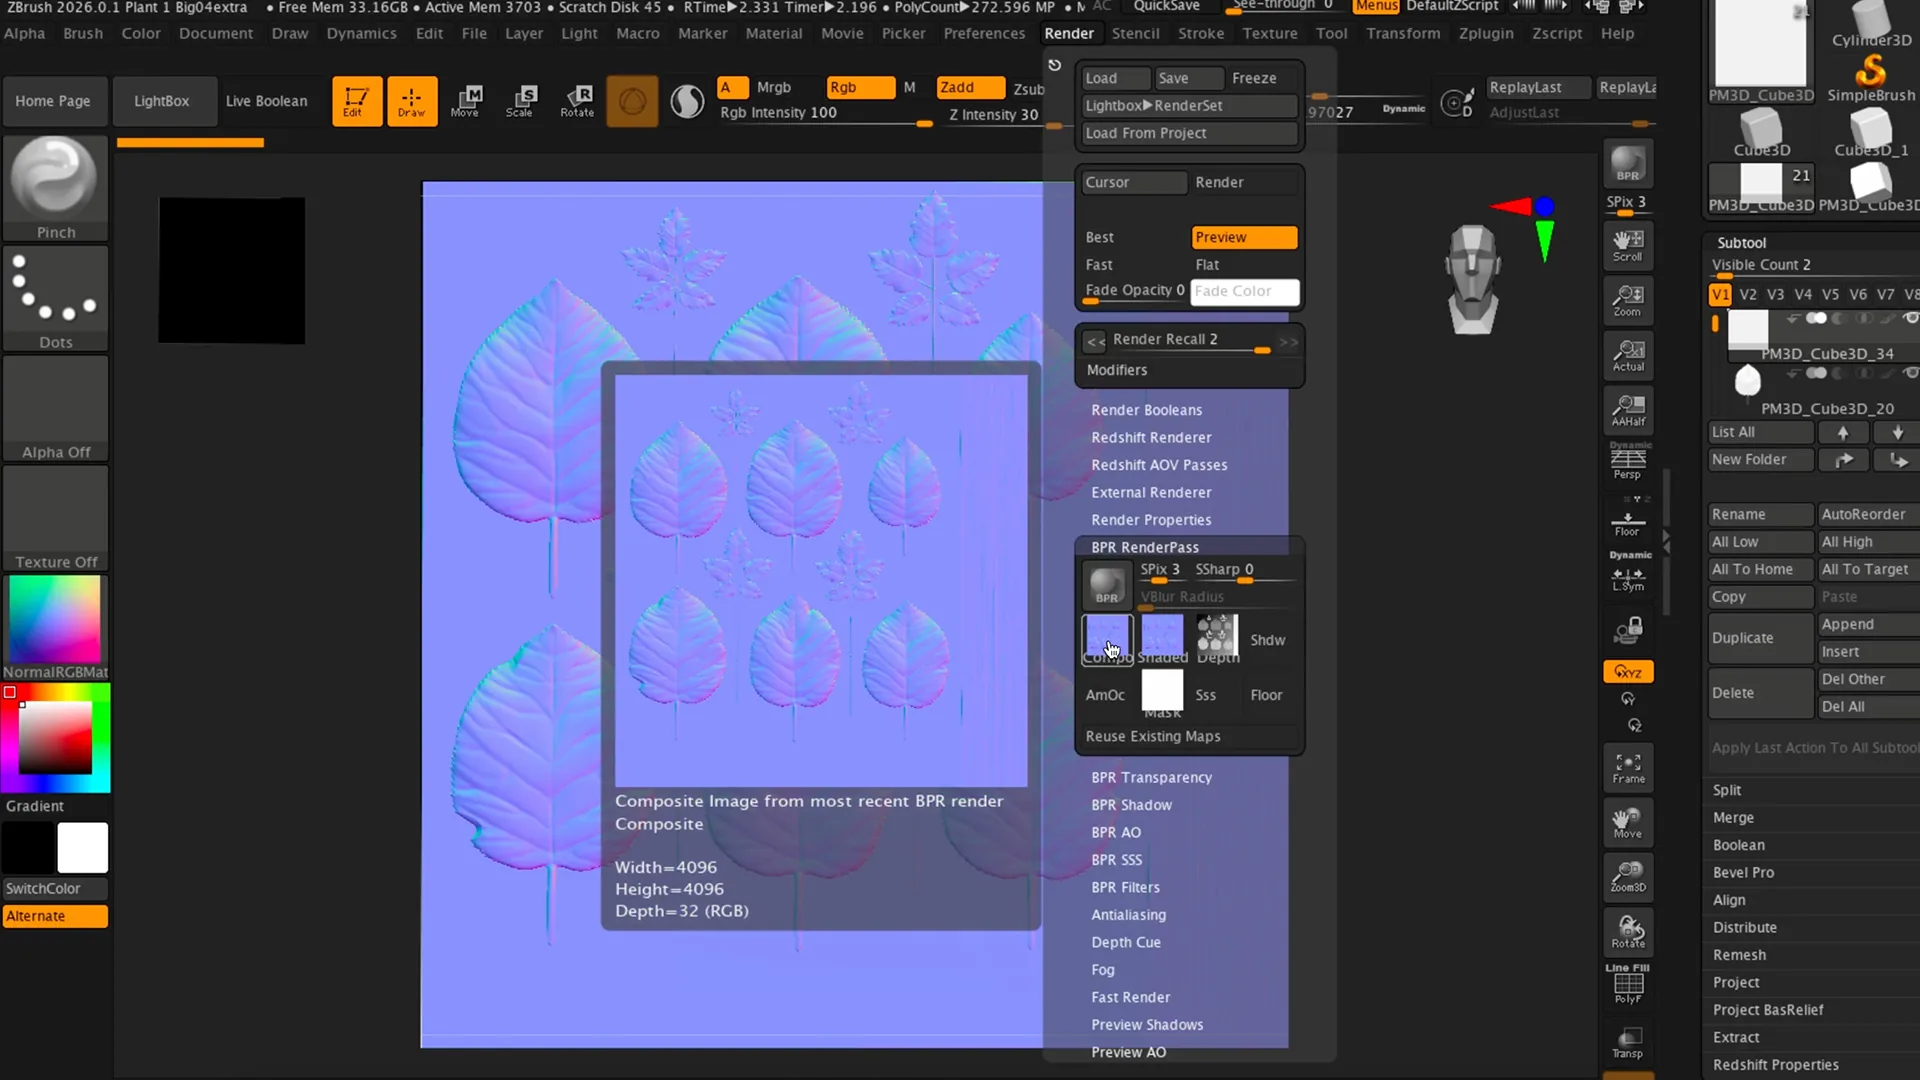Toggle the Rgb button
1920x1080 pixels.
[860, 87]
